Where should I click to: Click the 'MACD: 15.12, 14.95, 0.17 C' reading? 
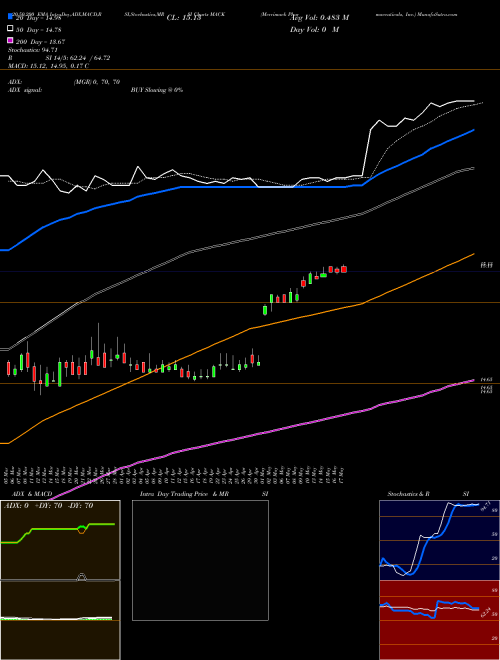48,66
